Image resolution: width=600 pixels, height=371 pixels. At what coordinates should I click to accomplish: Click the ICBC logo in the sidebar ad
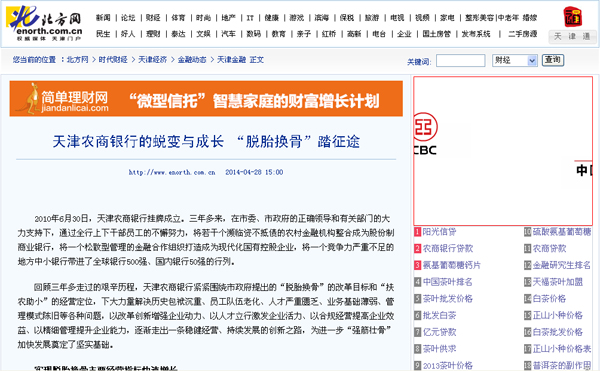click(425, 134)
